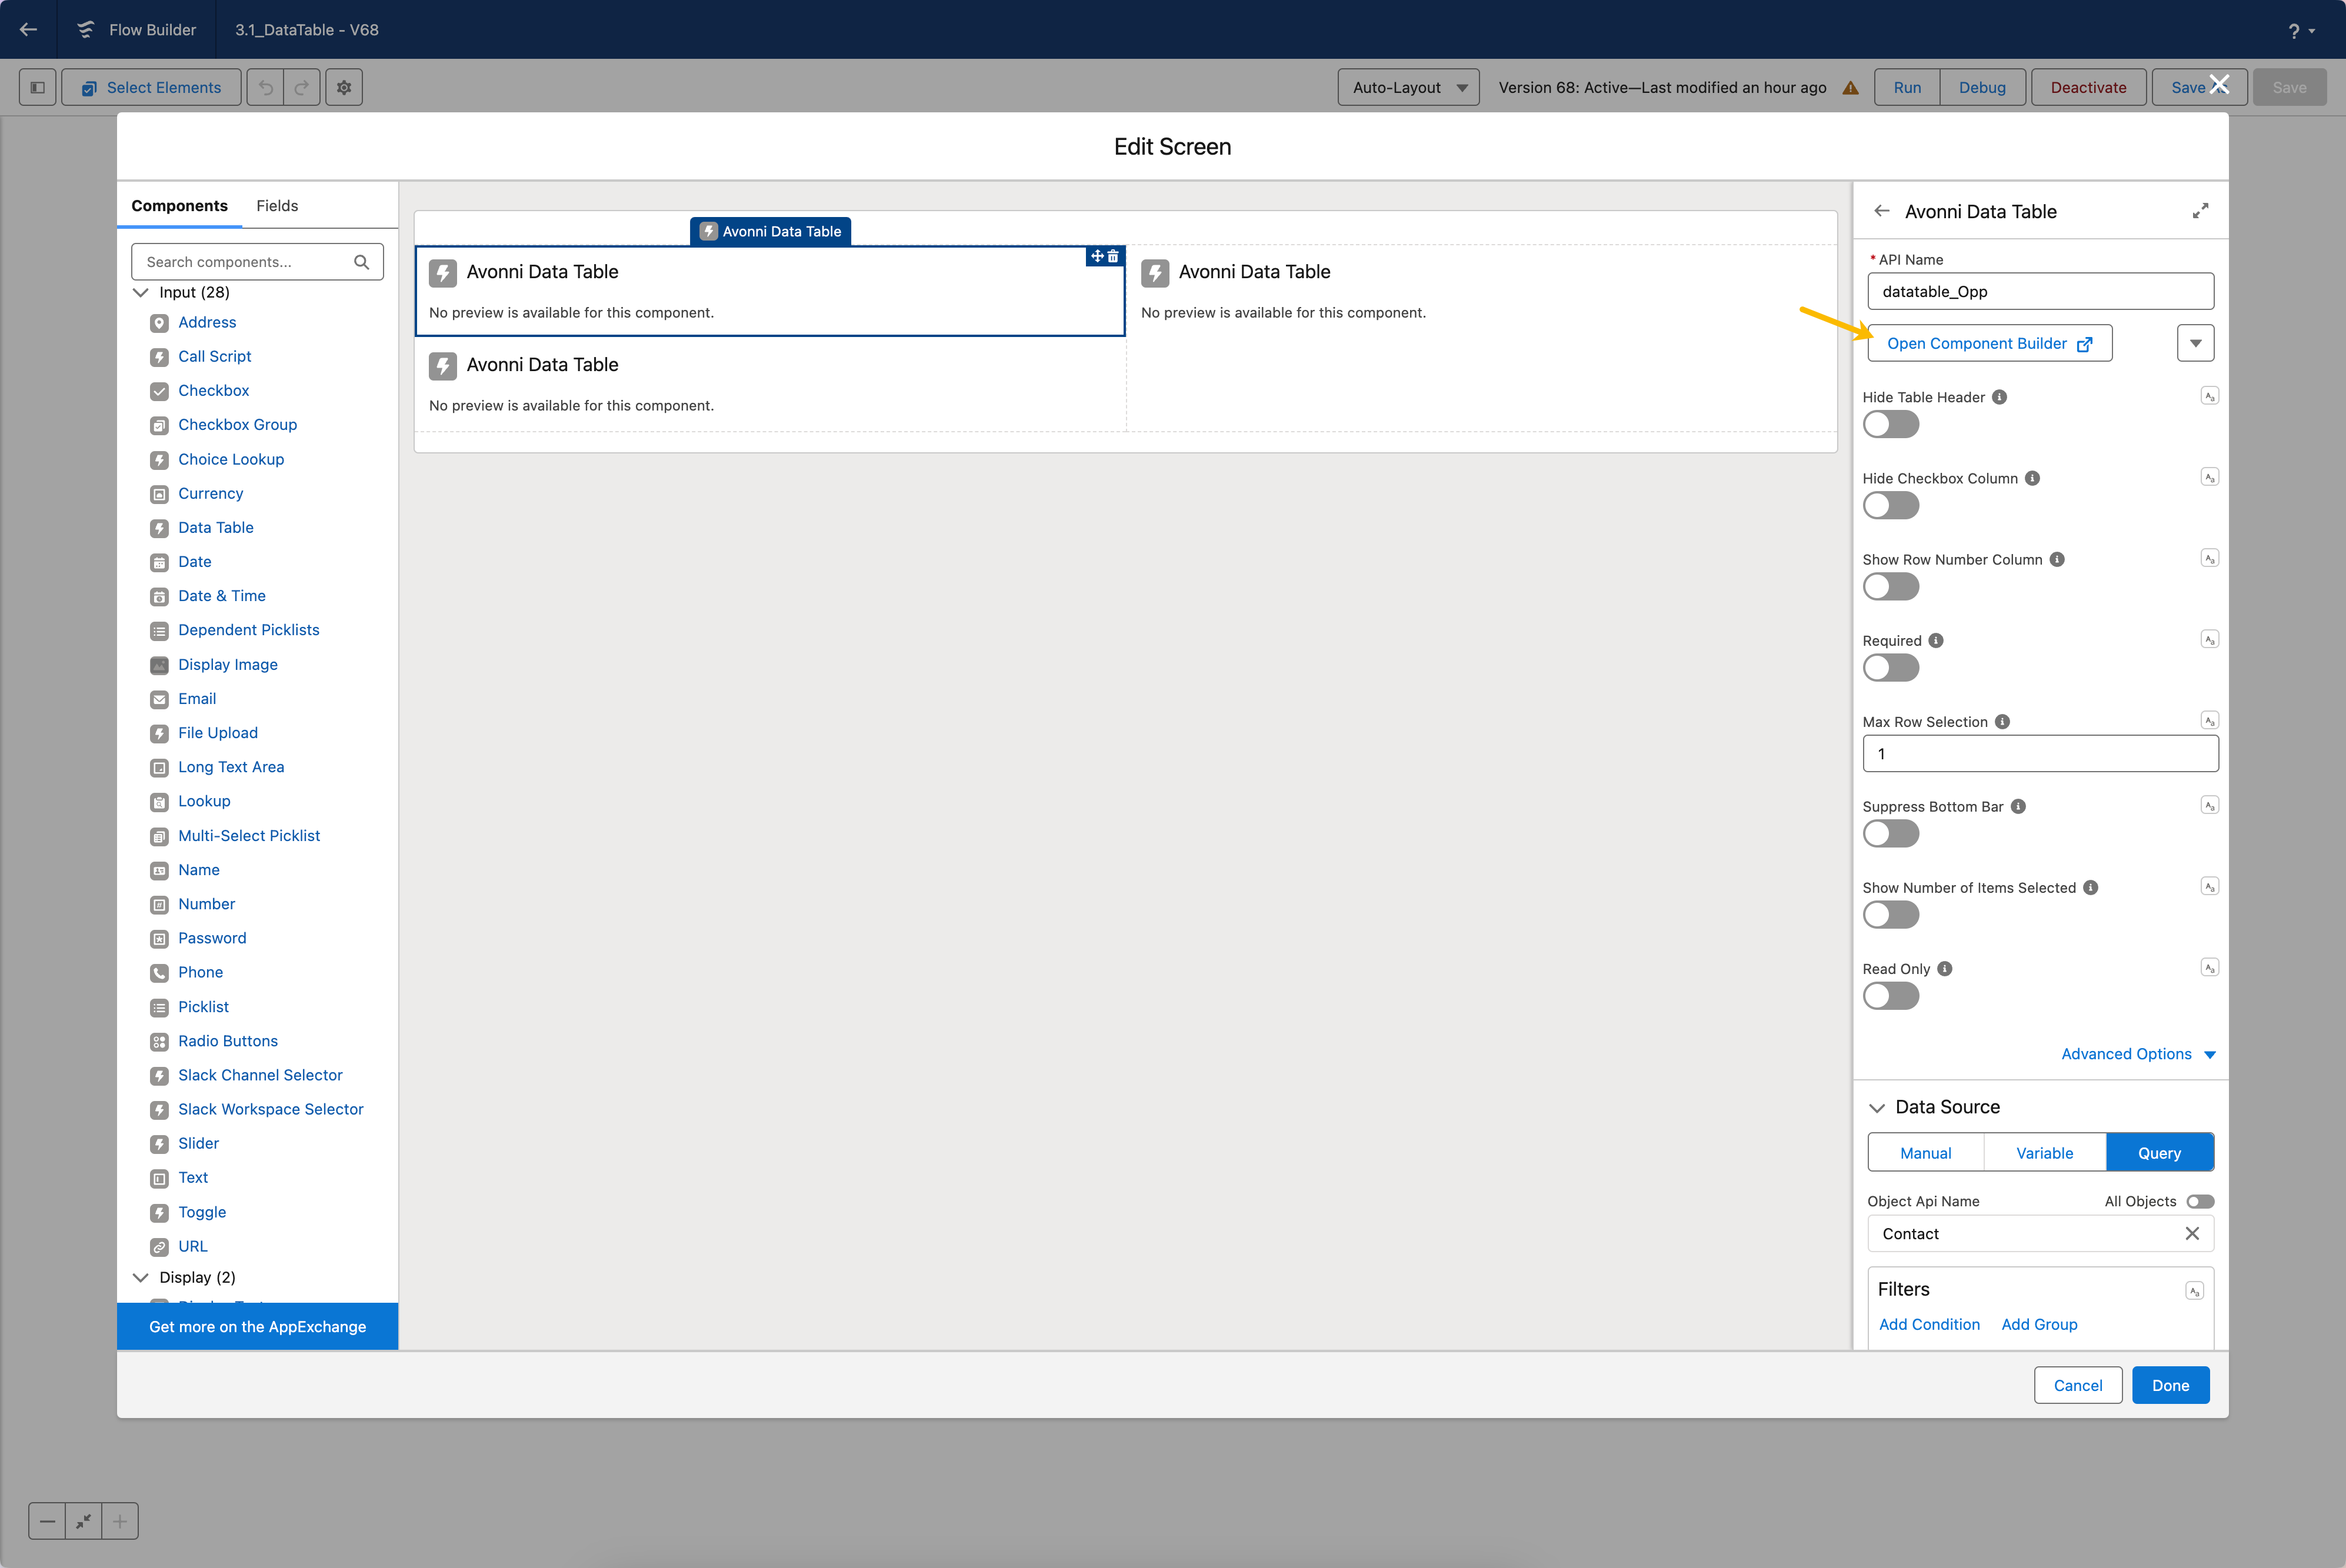Open flow settings gear icon
Viewport: 2346px width, 1568px height.
pyautogui.click(x=344, y=87)
